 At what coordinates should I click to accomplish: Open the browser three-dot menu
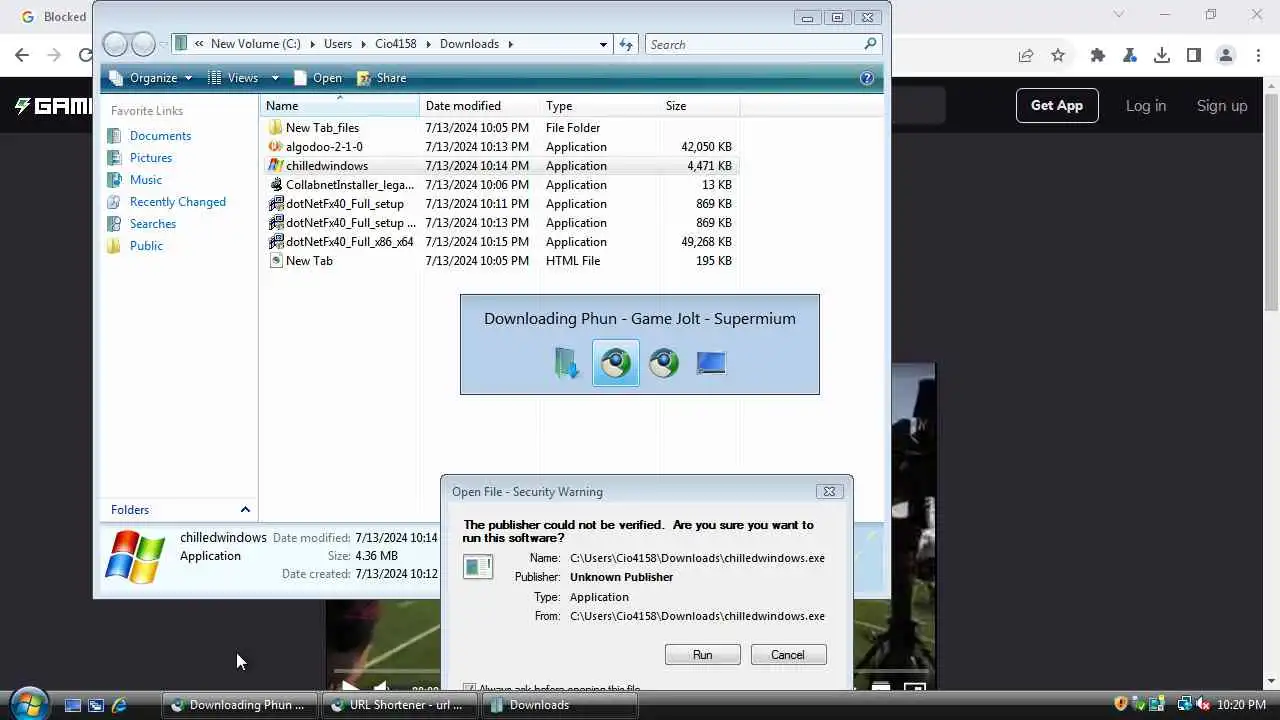[x=1257, y=56]
